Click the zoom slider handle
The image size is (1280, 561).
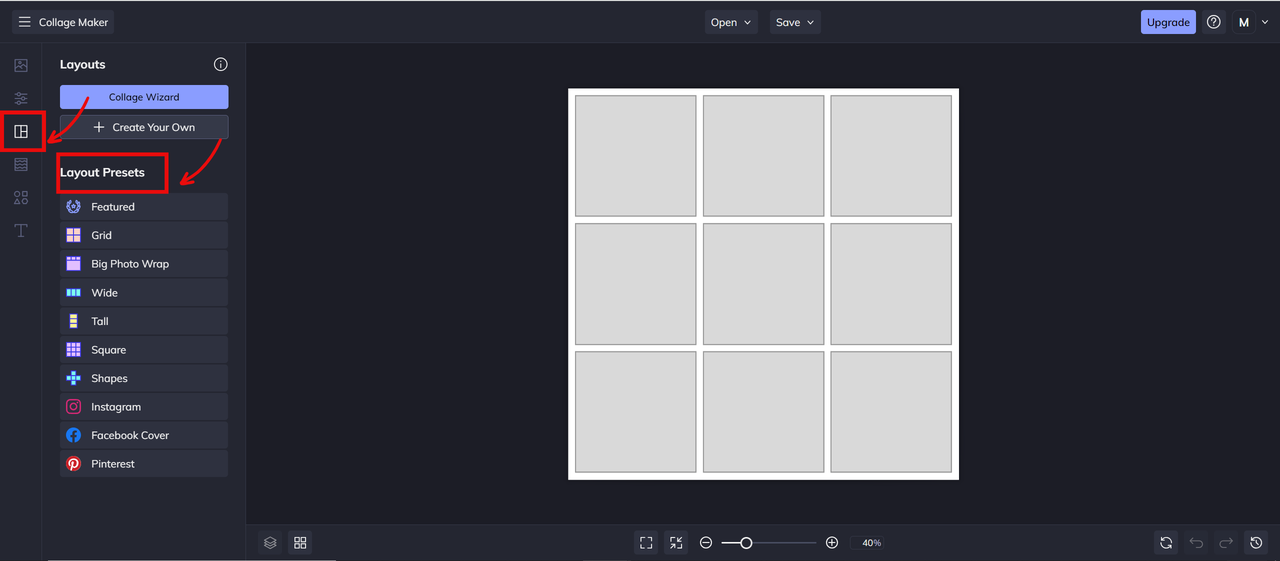746,543
